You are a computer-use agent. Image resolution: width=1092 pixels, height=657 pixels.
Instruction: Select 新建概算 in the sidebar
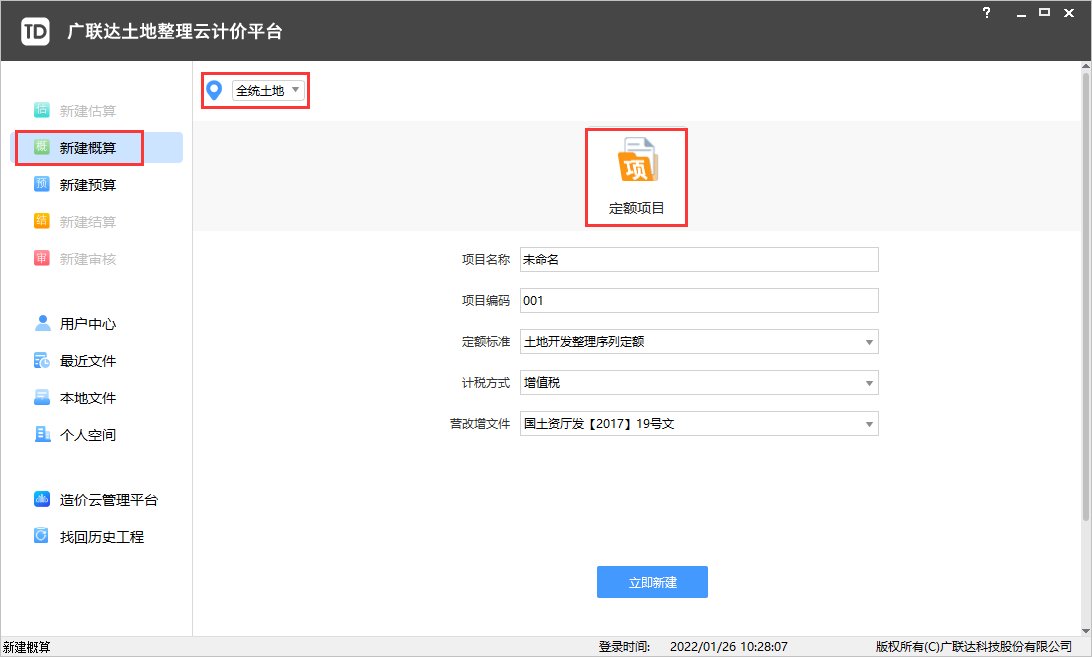(x=87, y=148)
